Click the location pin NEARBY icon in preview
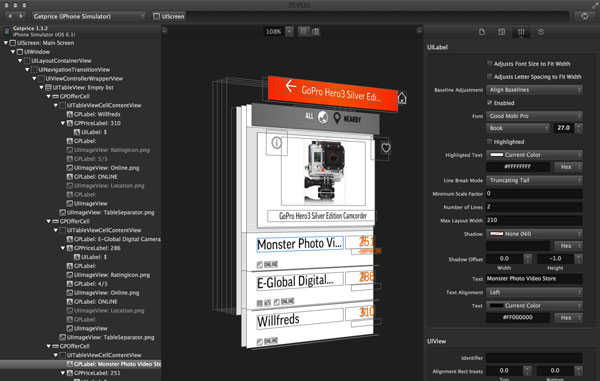Image resolution: width=600 pixels, height=381 pixels. click(337, 118)
